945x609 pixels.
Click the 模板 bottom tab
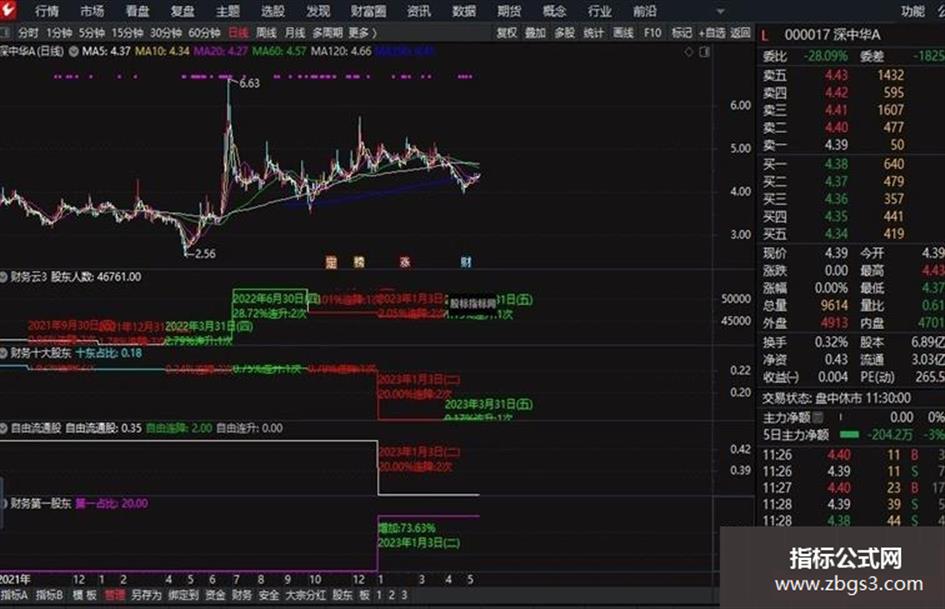[85, 595]
